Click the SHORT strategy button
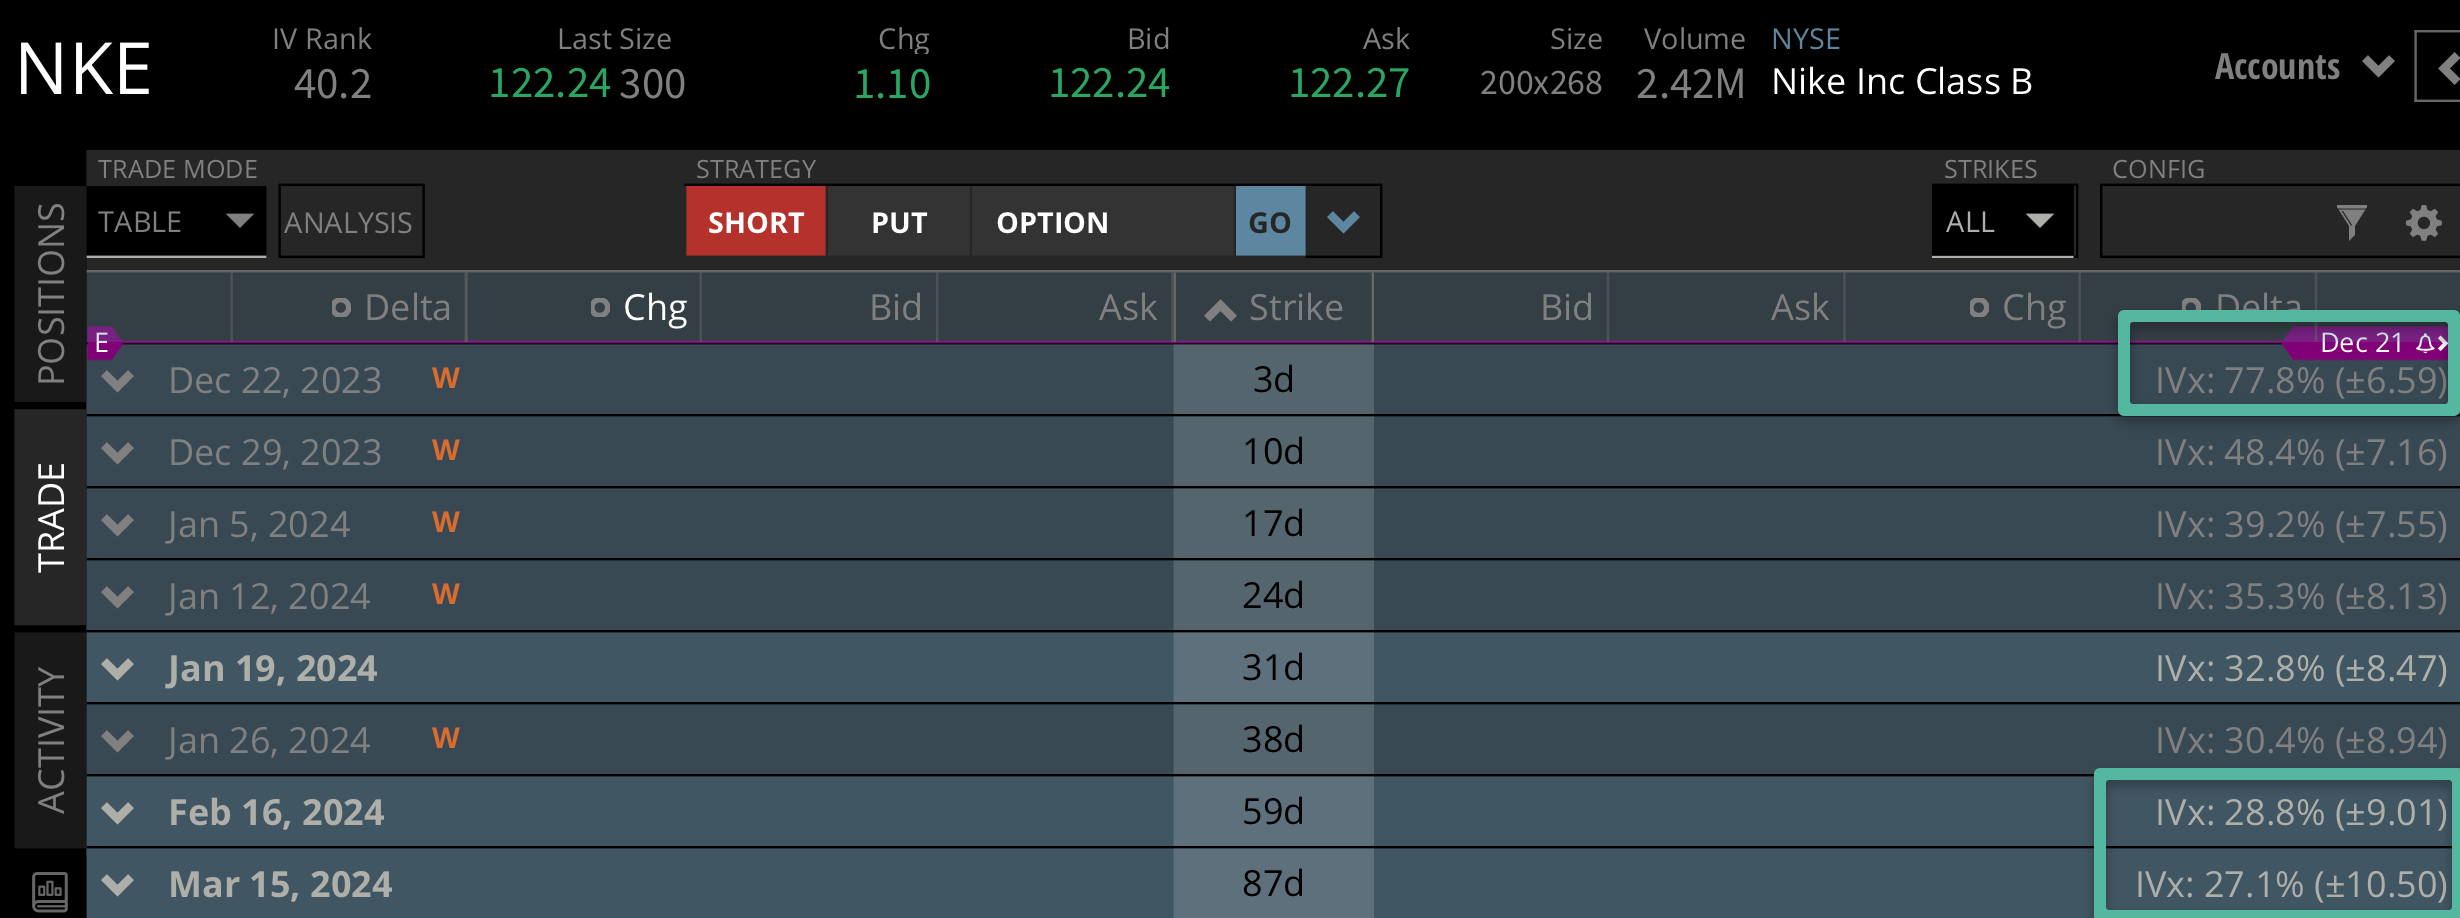The width and height of the screenshot is (2460, 918). [x=756, y=222]
